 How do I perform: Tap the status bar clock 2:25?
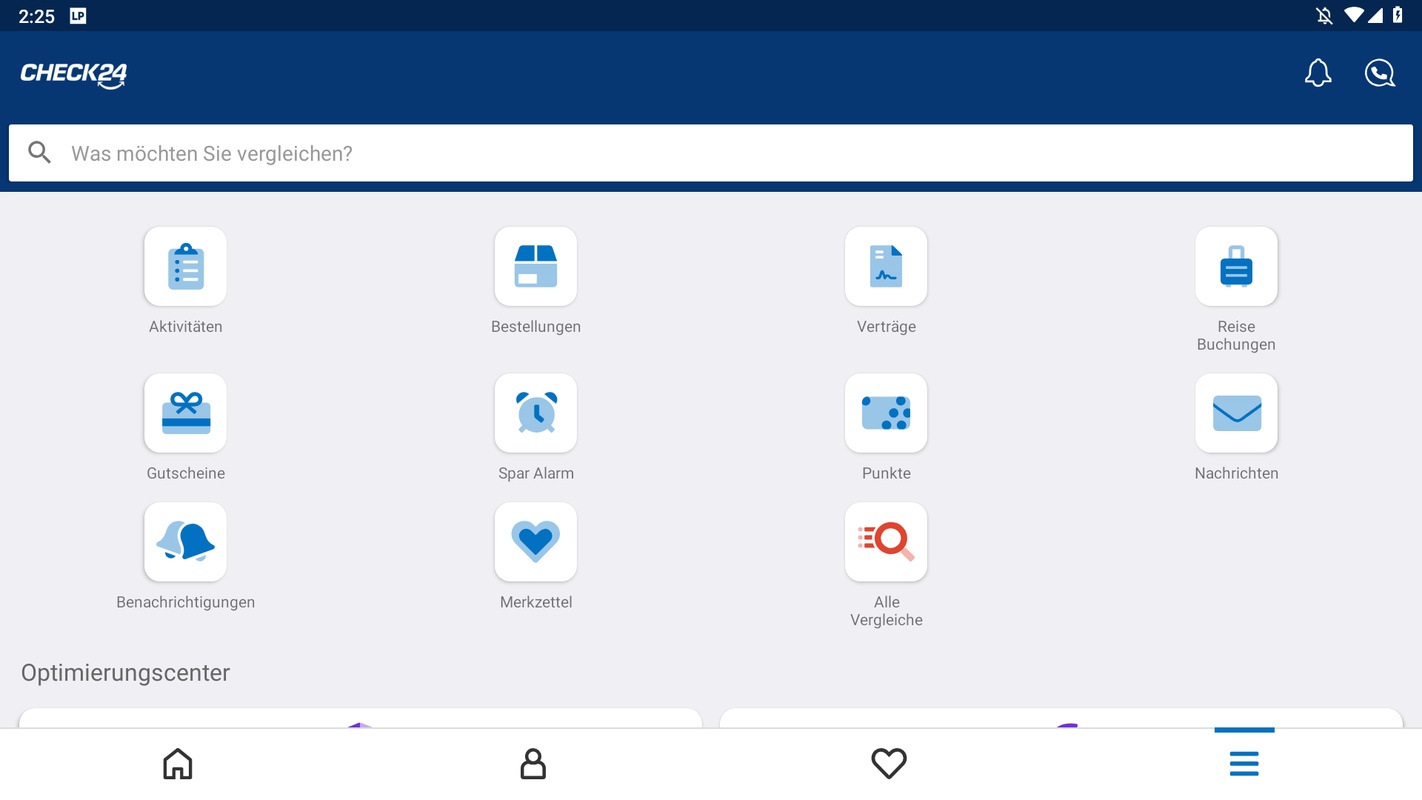[37, 16]
